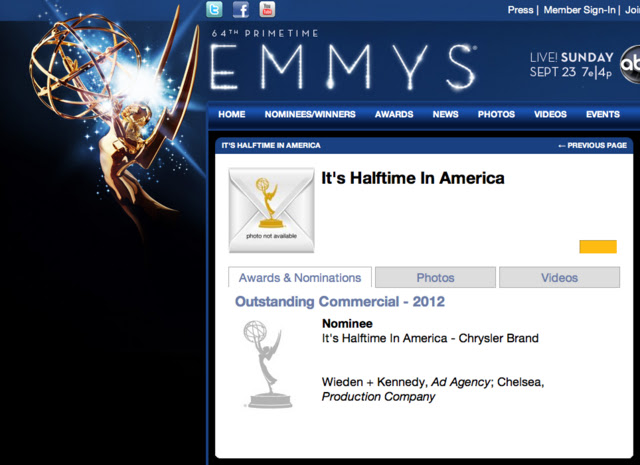Image resolution: width=640 pixels, height=465 pixels.
Task: Switch to the Videos tab
Action: tap(559, 278)
